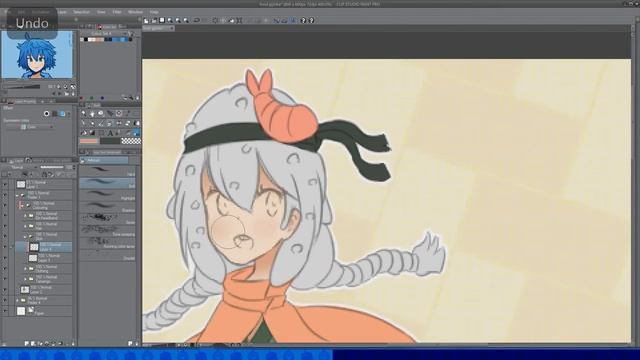
Task: Open the Filter menu
Action: click(x=117, y=12)
